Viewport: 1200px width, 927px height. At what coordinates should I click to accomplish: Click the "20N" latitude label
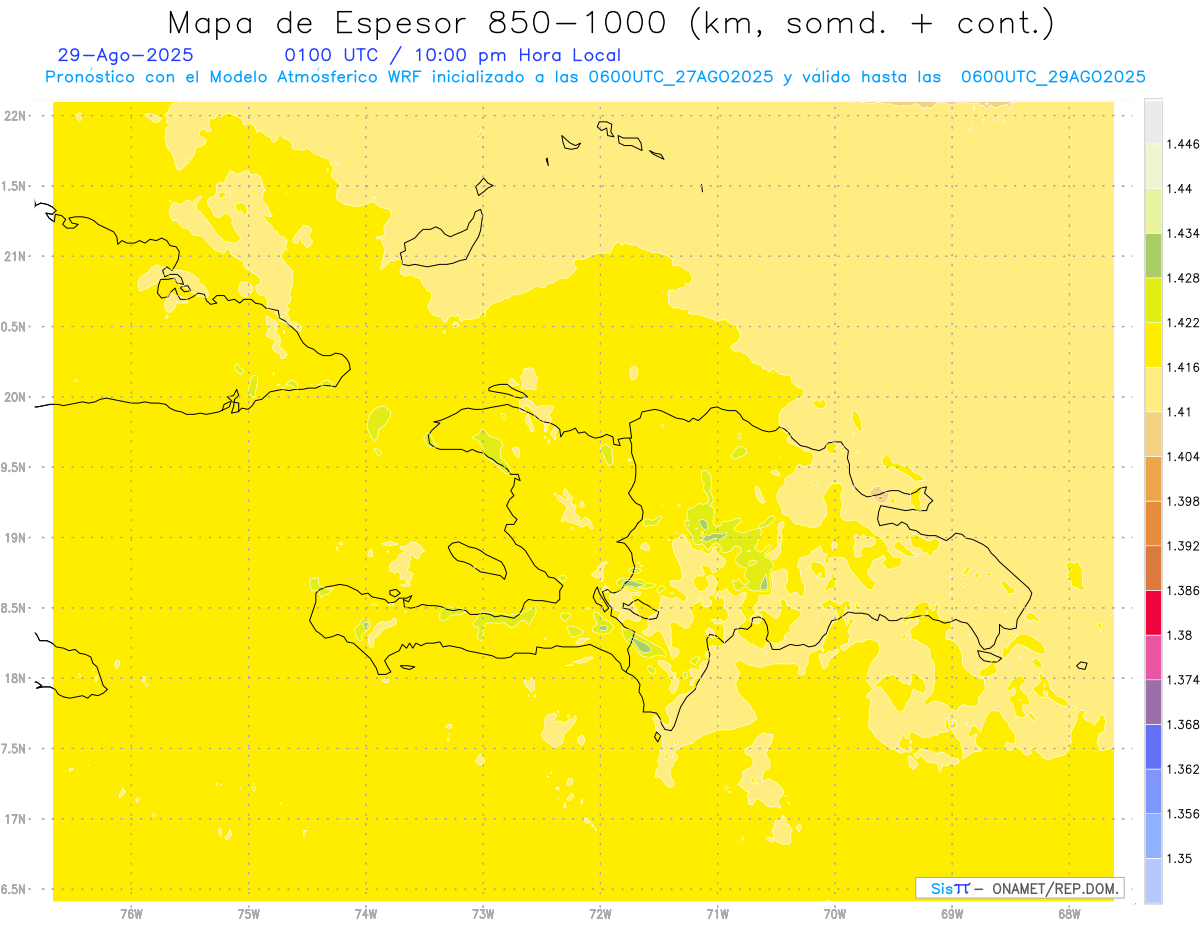(16, 397)
